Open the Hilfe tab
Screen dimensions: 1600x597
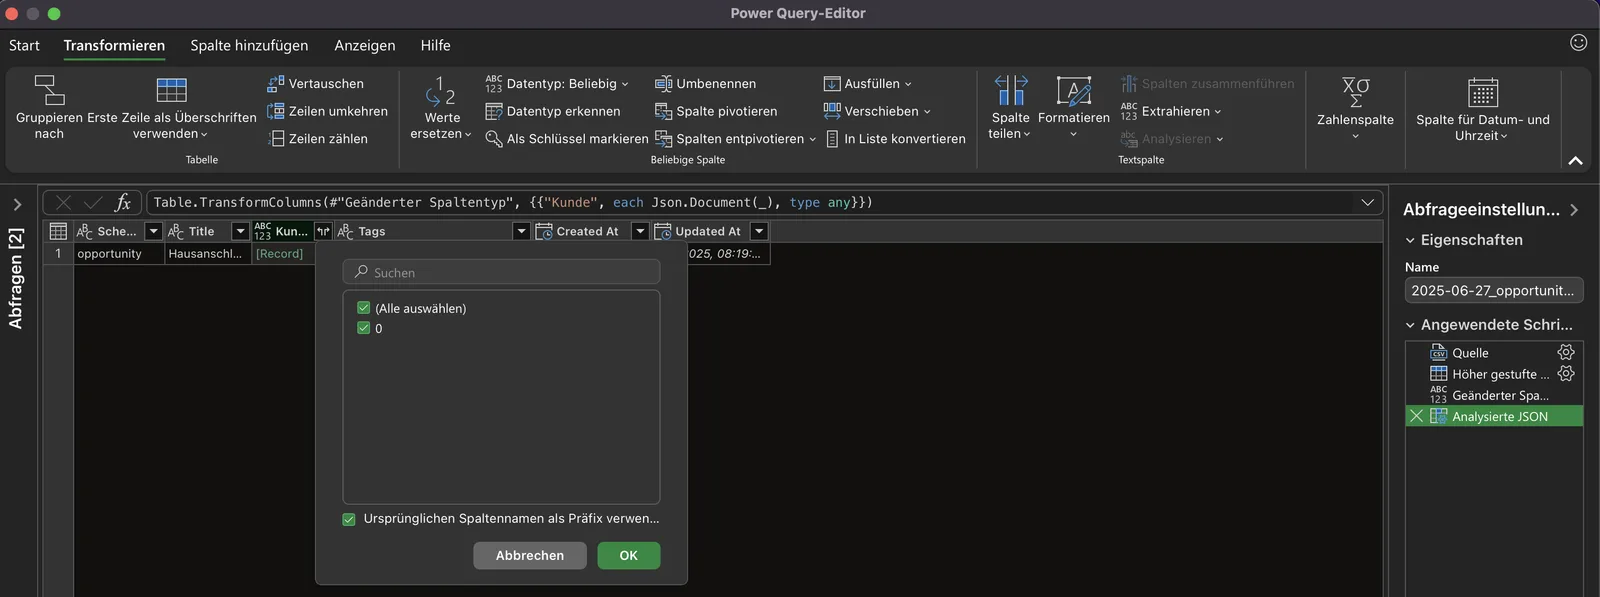pyautogui.click(x=435, y=45)
